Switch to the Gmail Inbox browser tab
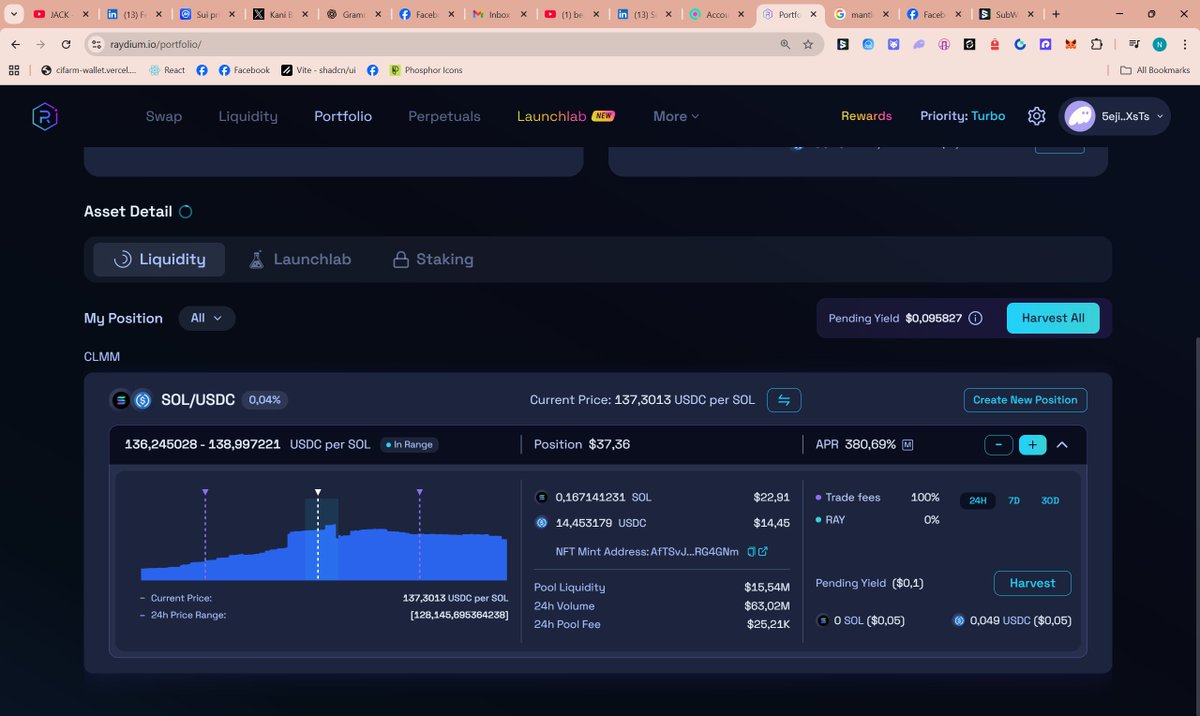The height and width of the screenshot is (716, 1200). click(x=499, y=15)
